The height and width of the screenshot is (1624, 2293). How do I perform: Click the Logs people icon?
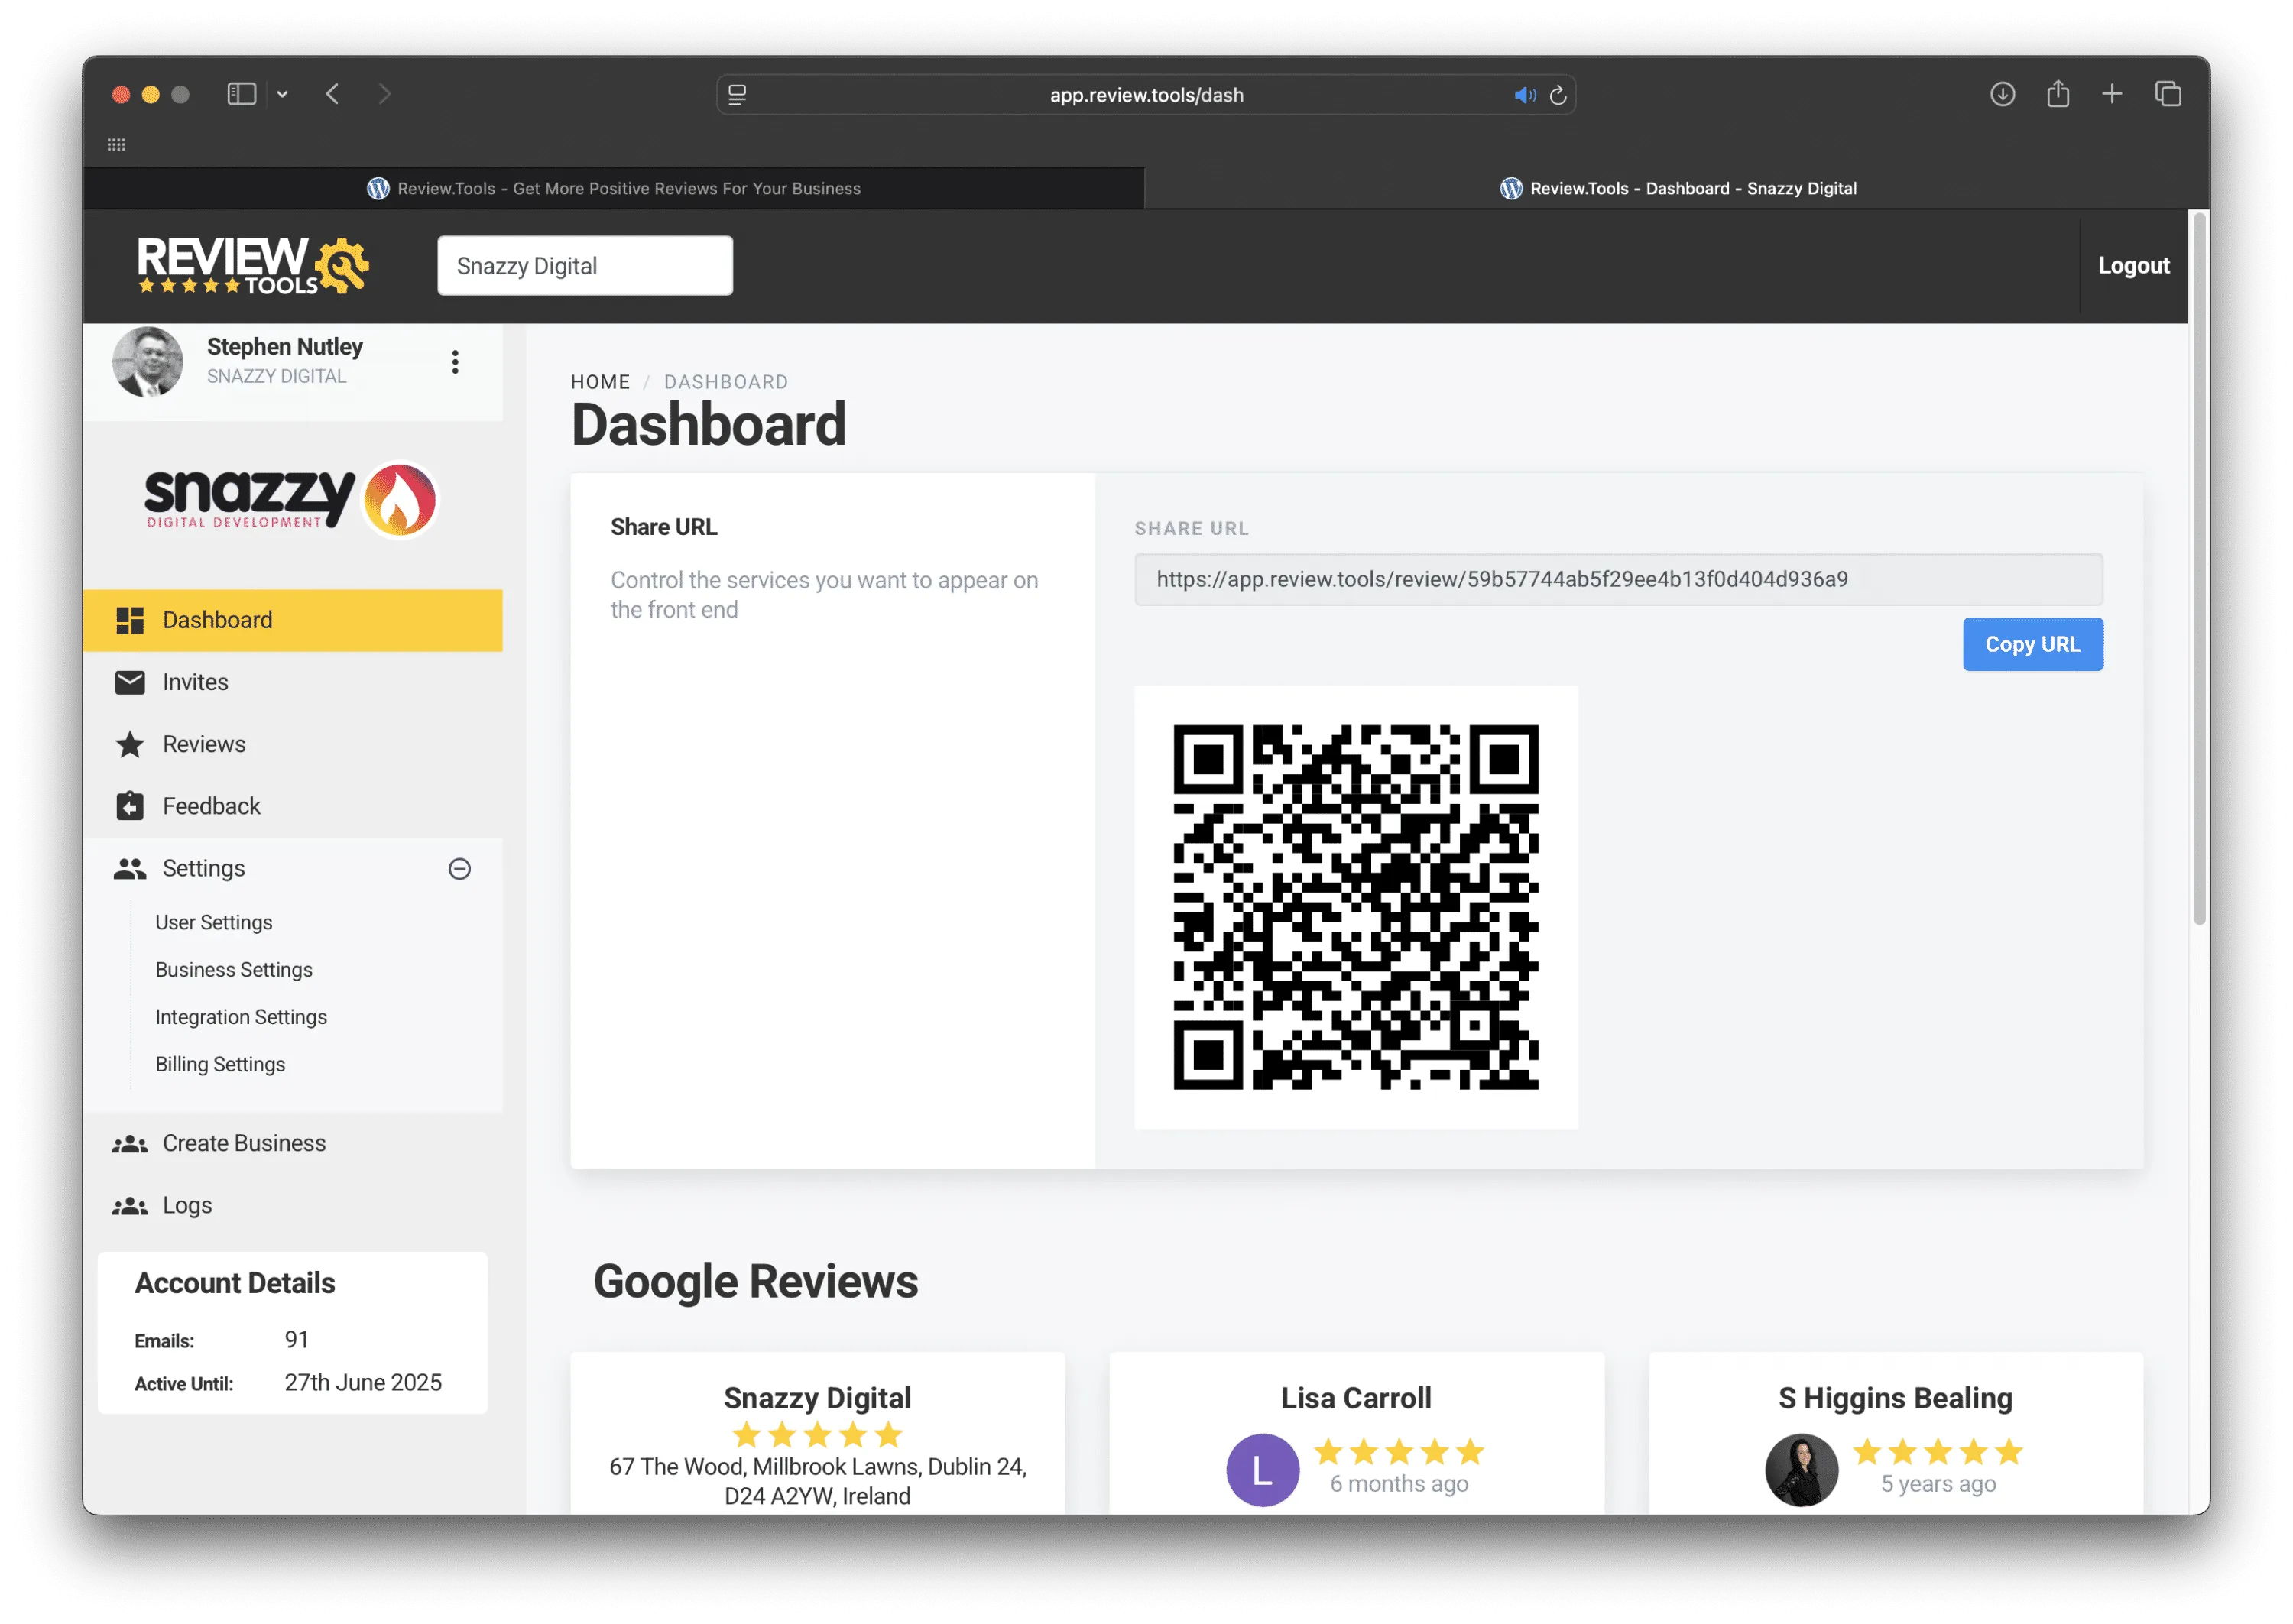[130, 1206]
